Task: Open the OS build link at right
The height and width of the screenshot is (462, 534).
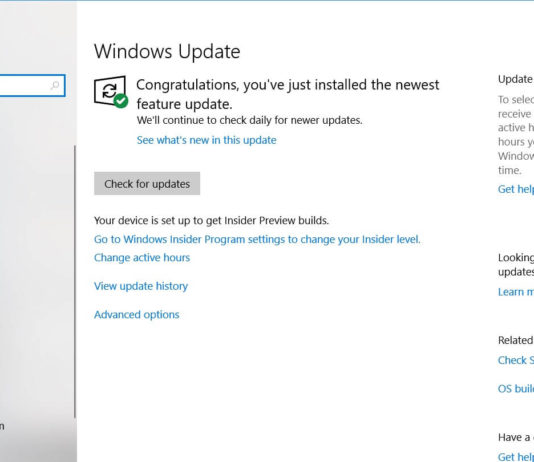Action: click(x=516, y=388)
